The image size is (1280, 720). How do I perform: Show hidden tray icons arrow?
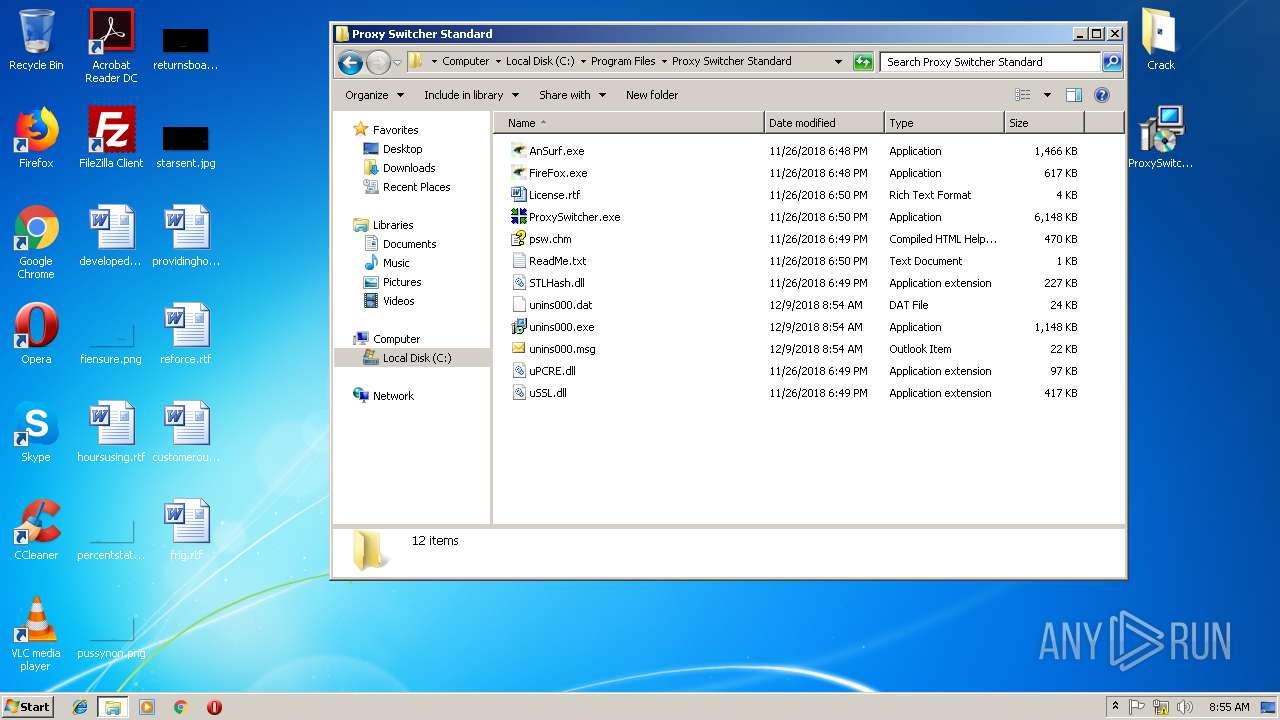(x=1116, y=707)
